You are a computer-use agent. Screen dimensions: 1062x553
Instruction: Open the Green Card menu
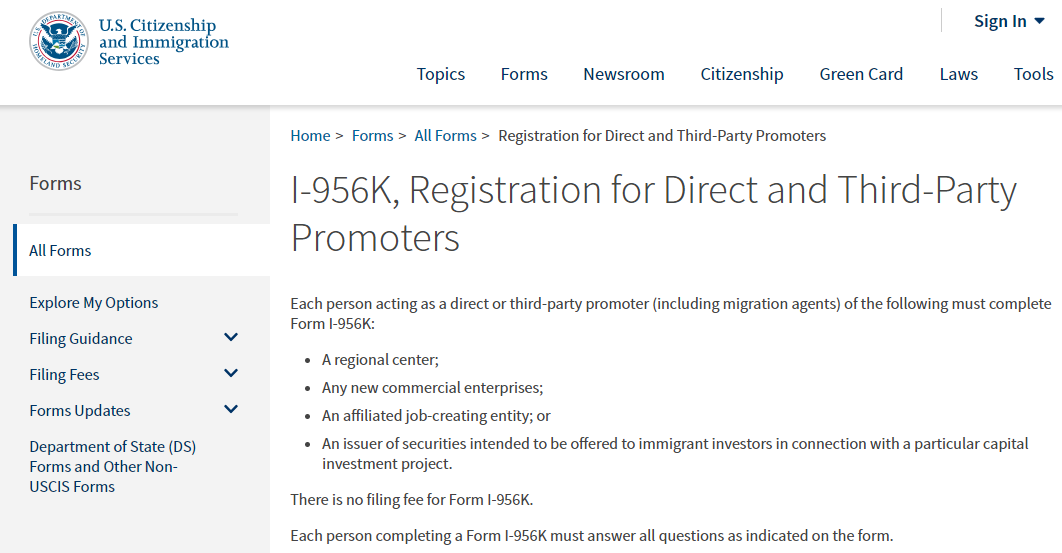point(862,74)
